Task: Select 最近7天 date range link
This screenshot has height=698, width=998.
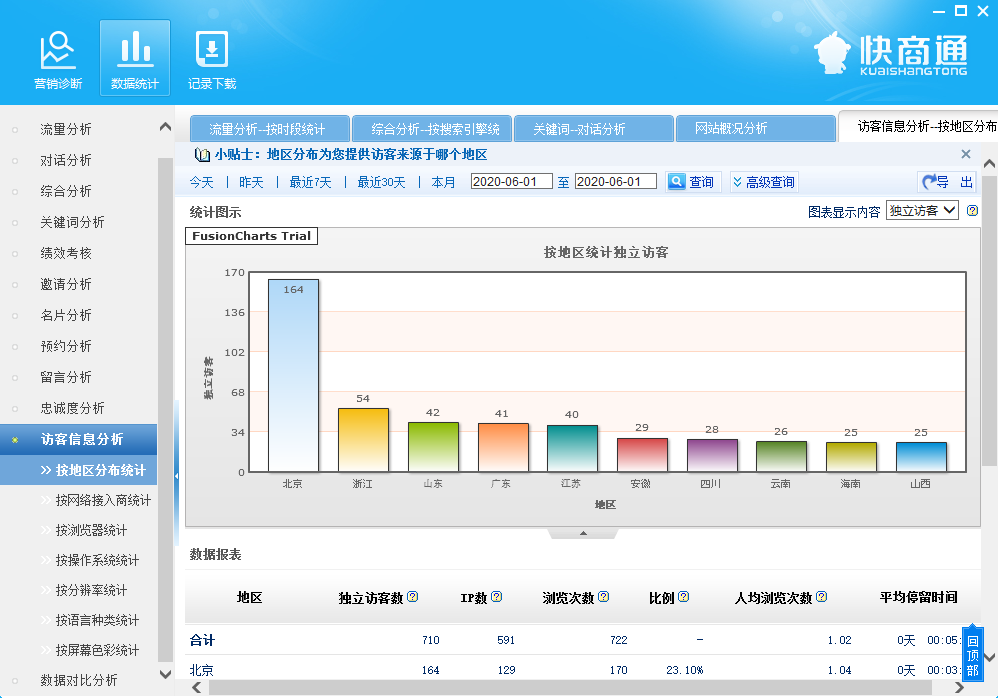Action: coord(310,182)
